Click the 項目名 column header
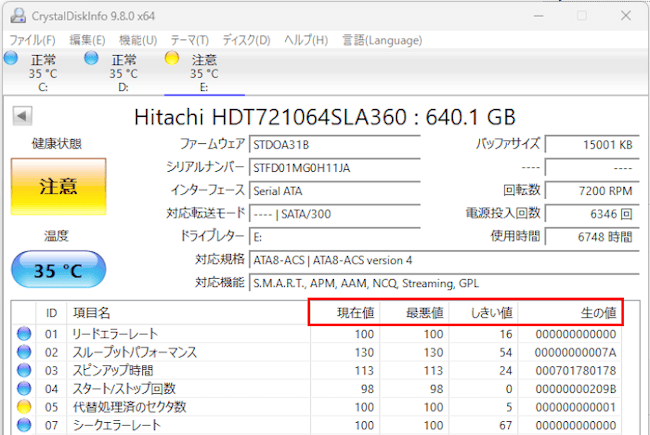650x435 pixels. (x=188, y=313)
